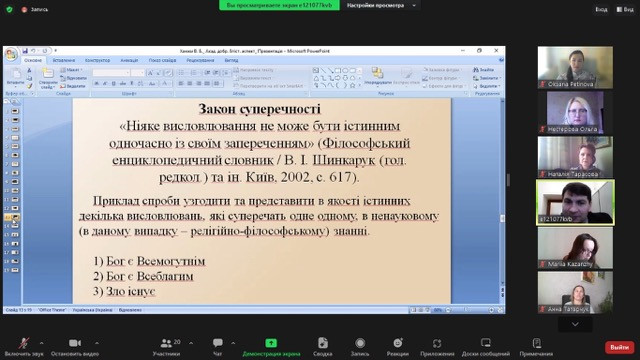Image resolution: width=640 pixels, height=360 pixels.
Task: Leave the meeting with red Выйти button
Action: 619,347
